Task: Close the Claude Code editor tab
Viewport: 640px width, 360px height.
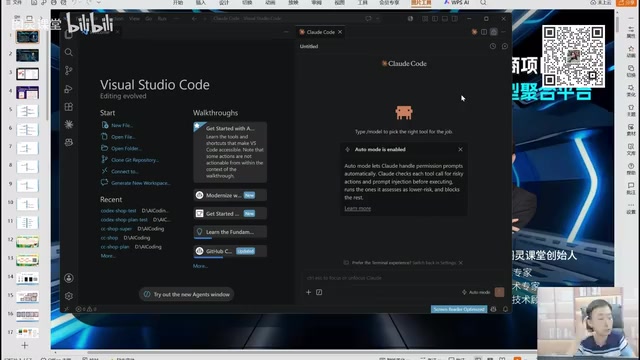Action: click(x=340, y=32)
